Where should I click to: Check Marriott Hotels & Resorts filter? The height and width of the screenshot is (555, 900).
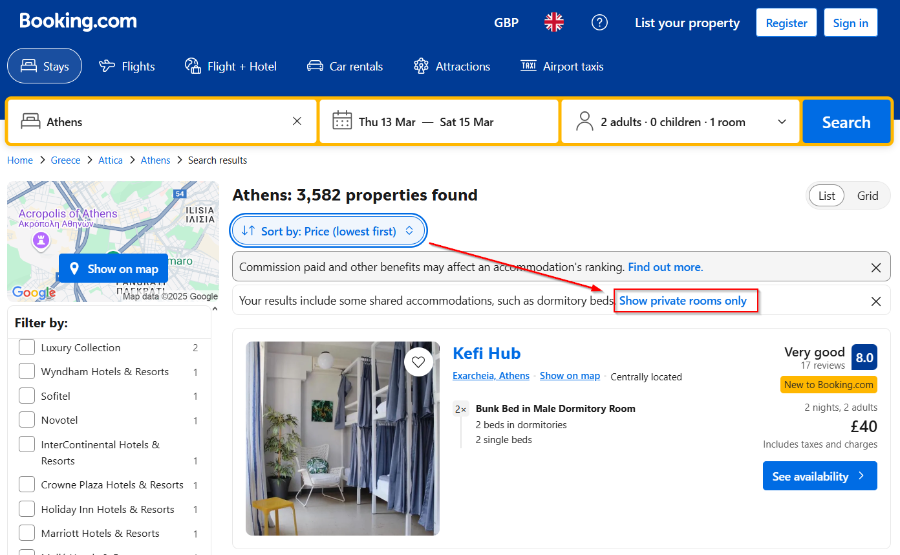[x=26, y=533]
